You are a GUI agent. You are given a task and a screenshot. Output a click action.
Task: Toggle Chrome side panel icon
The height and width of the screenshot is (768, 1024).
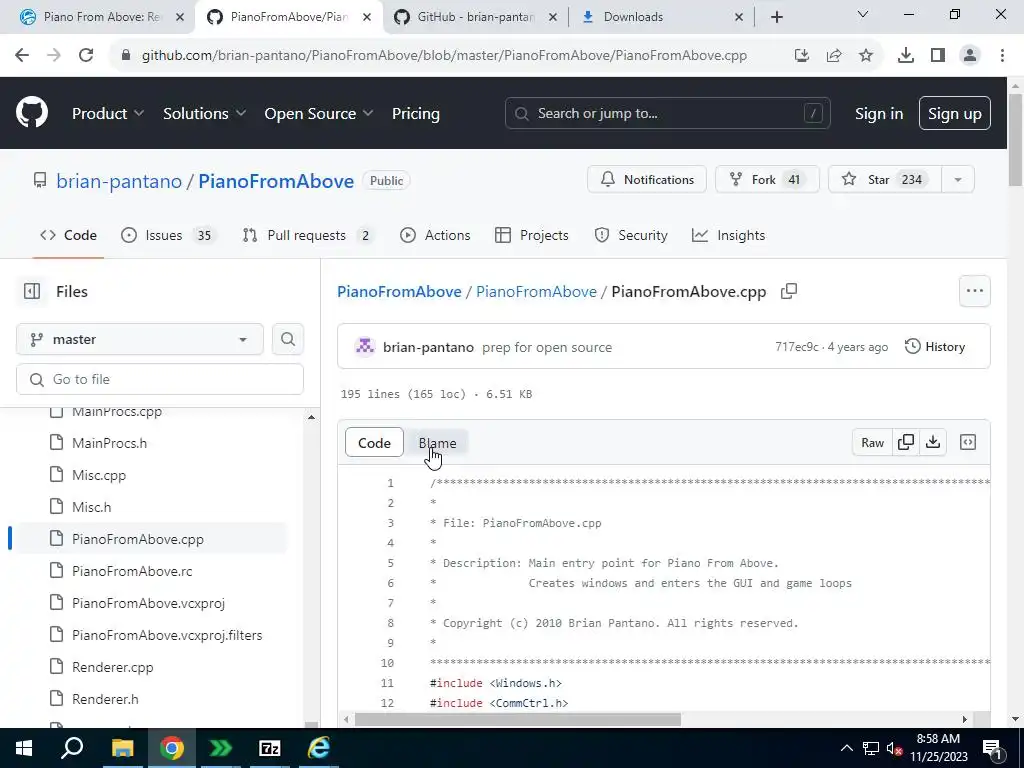point(938,56)
